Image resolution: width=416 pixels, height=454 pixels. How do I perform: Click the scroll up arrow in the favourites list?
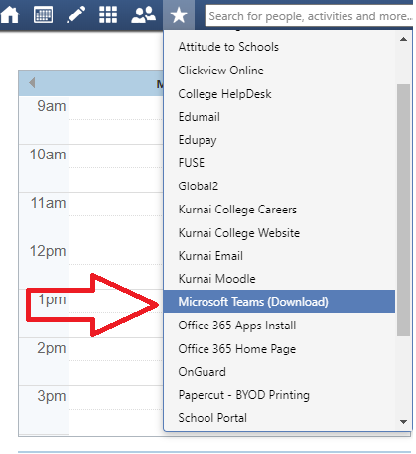(x=403, y=39)
